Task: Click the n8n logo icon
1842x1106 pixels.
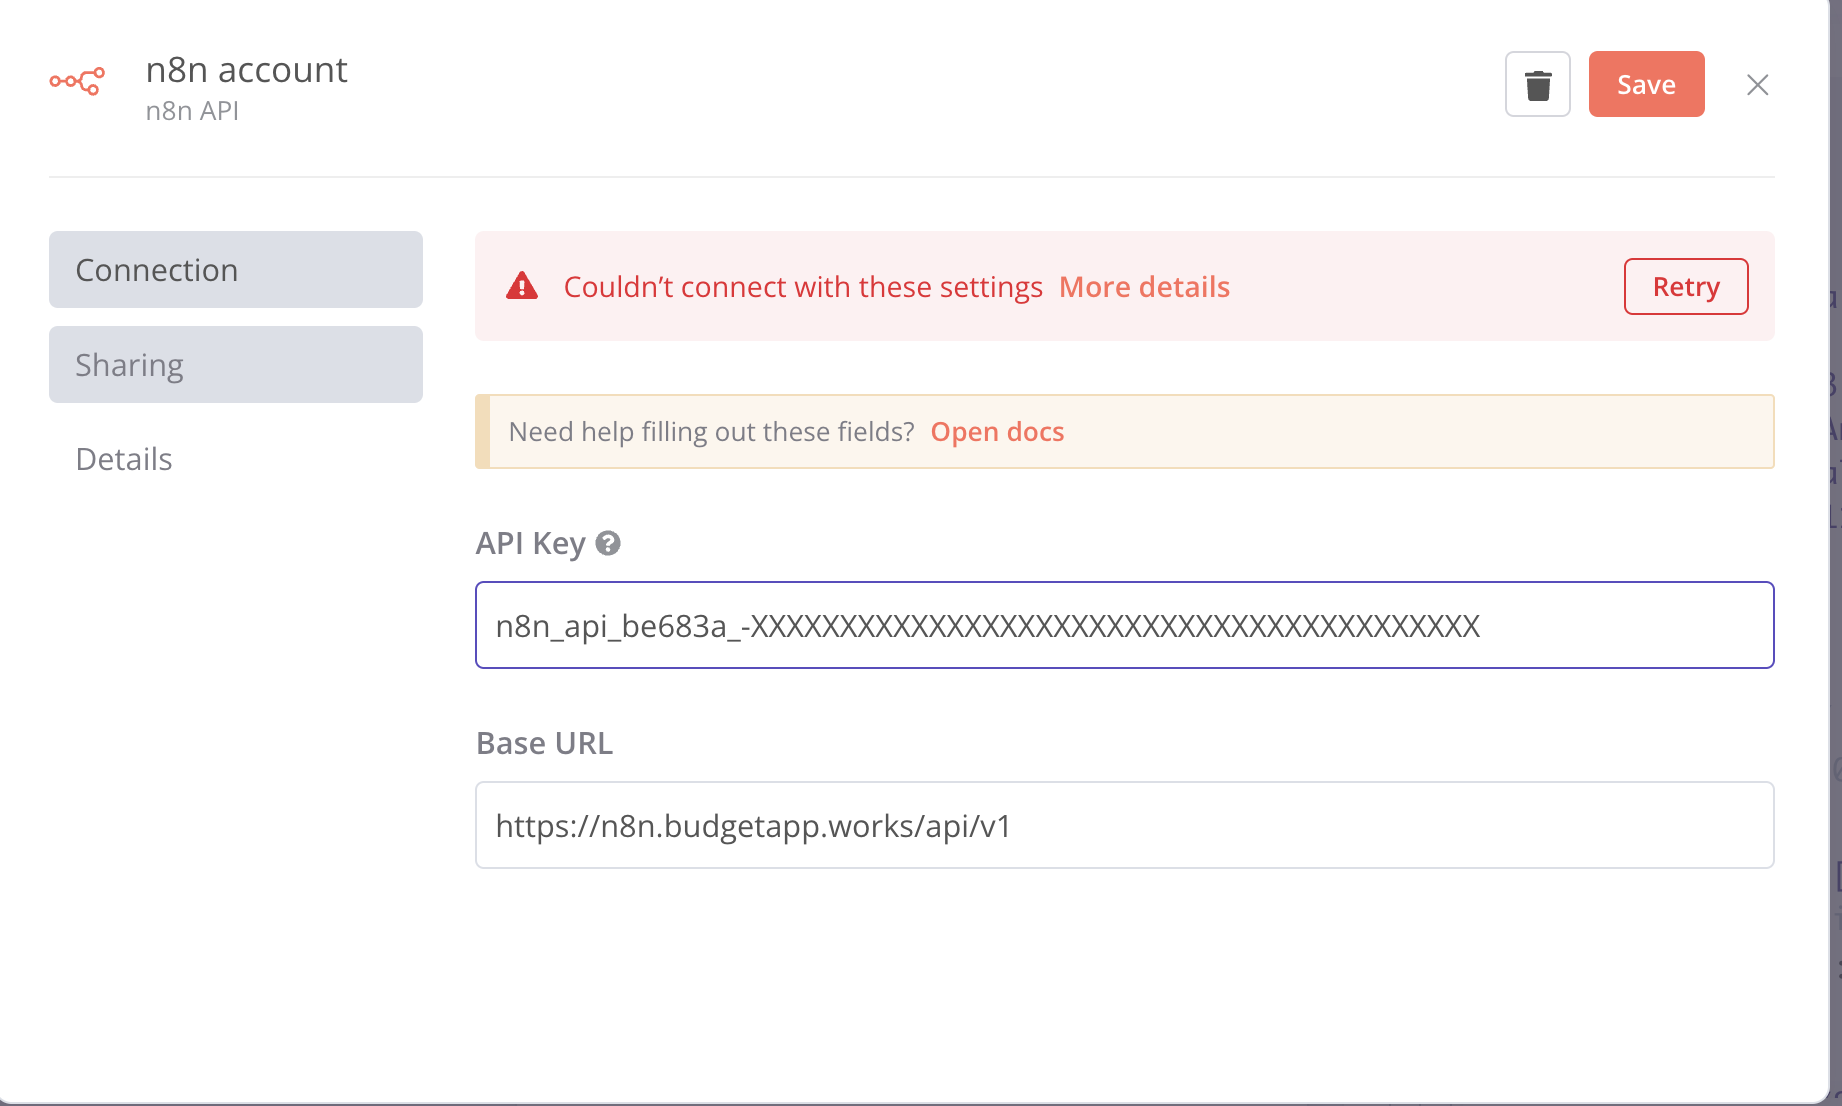Action: point(77,82)
